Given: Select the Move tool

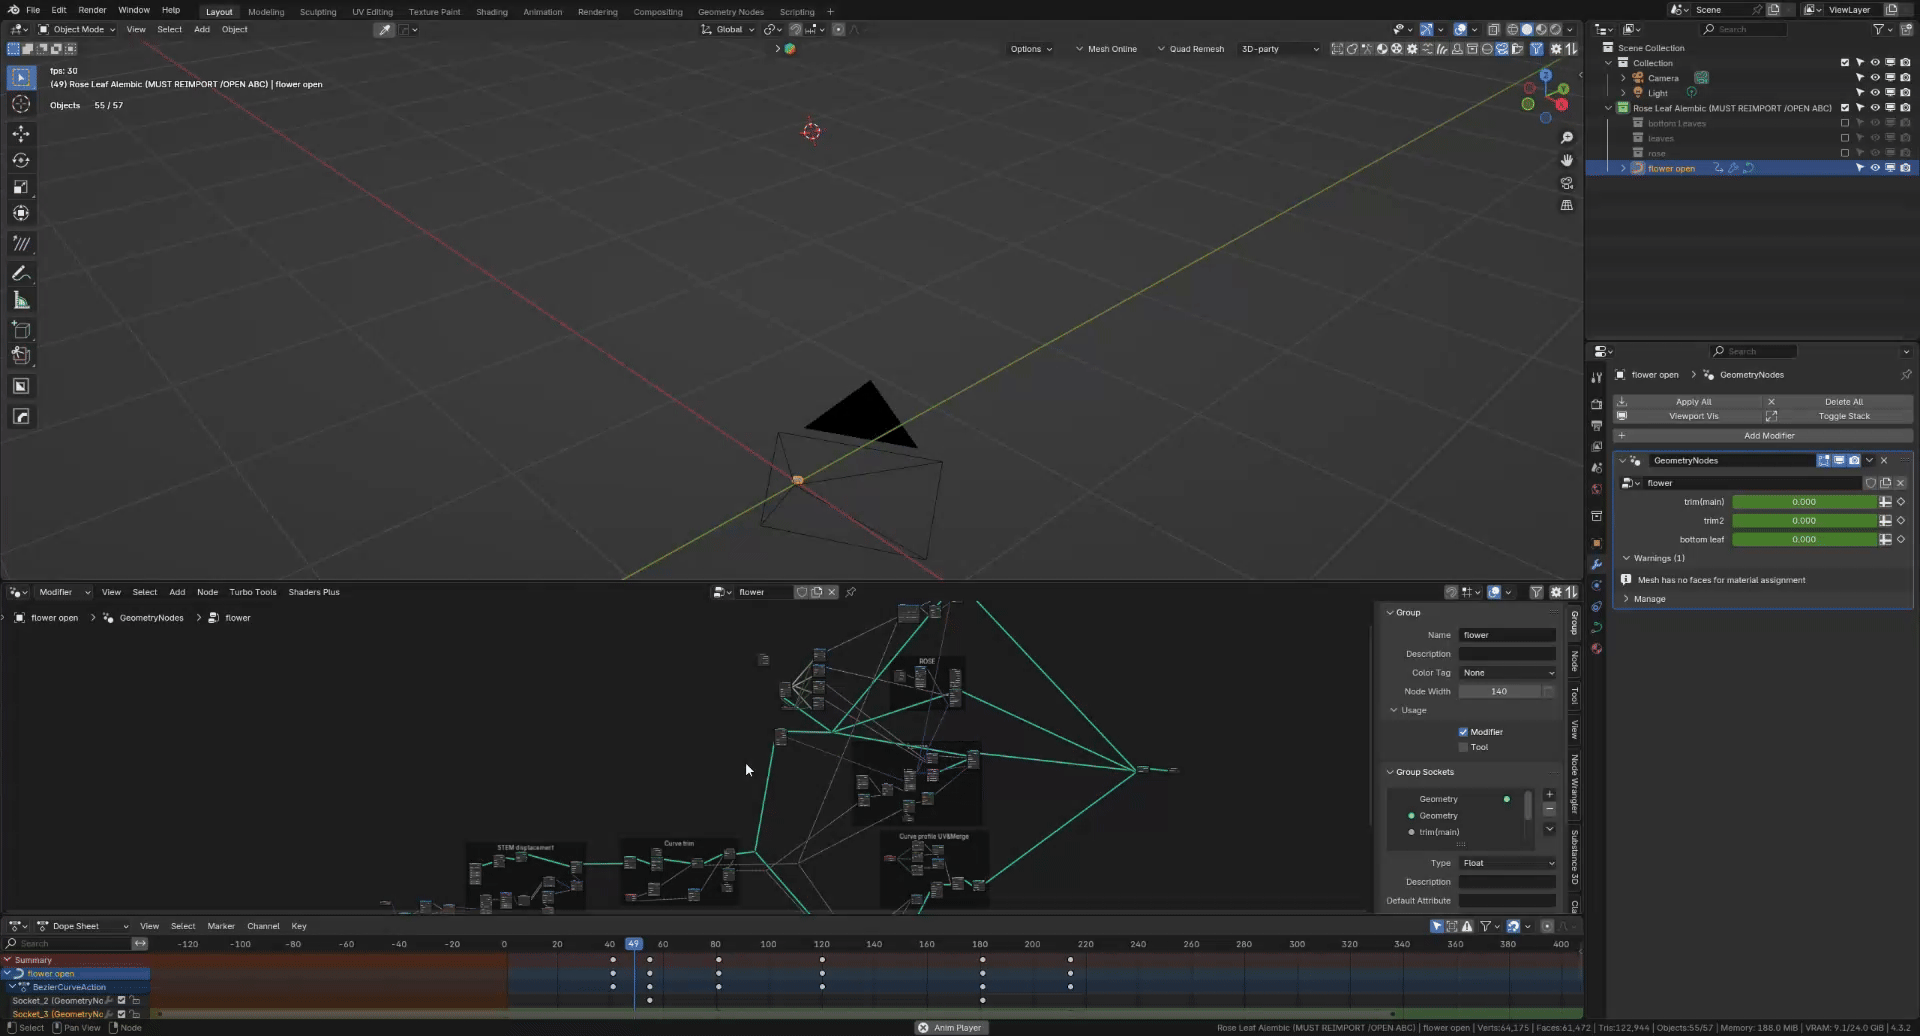Looking at the screenshot, I should [x=21, y=134].
